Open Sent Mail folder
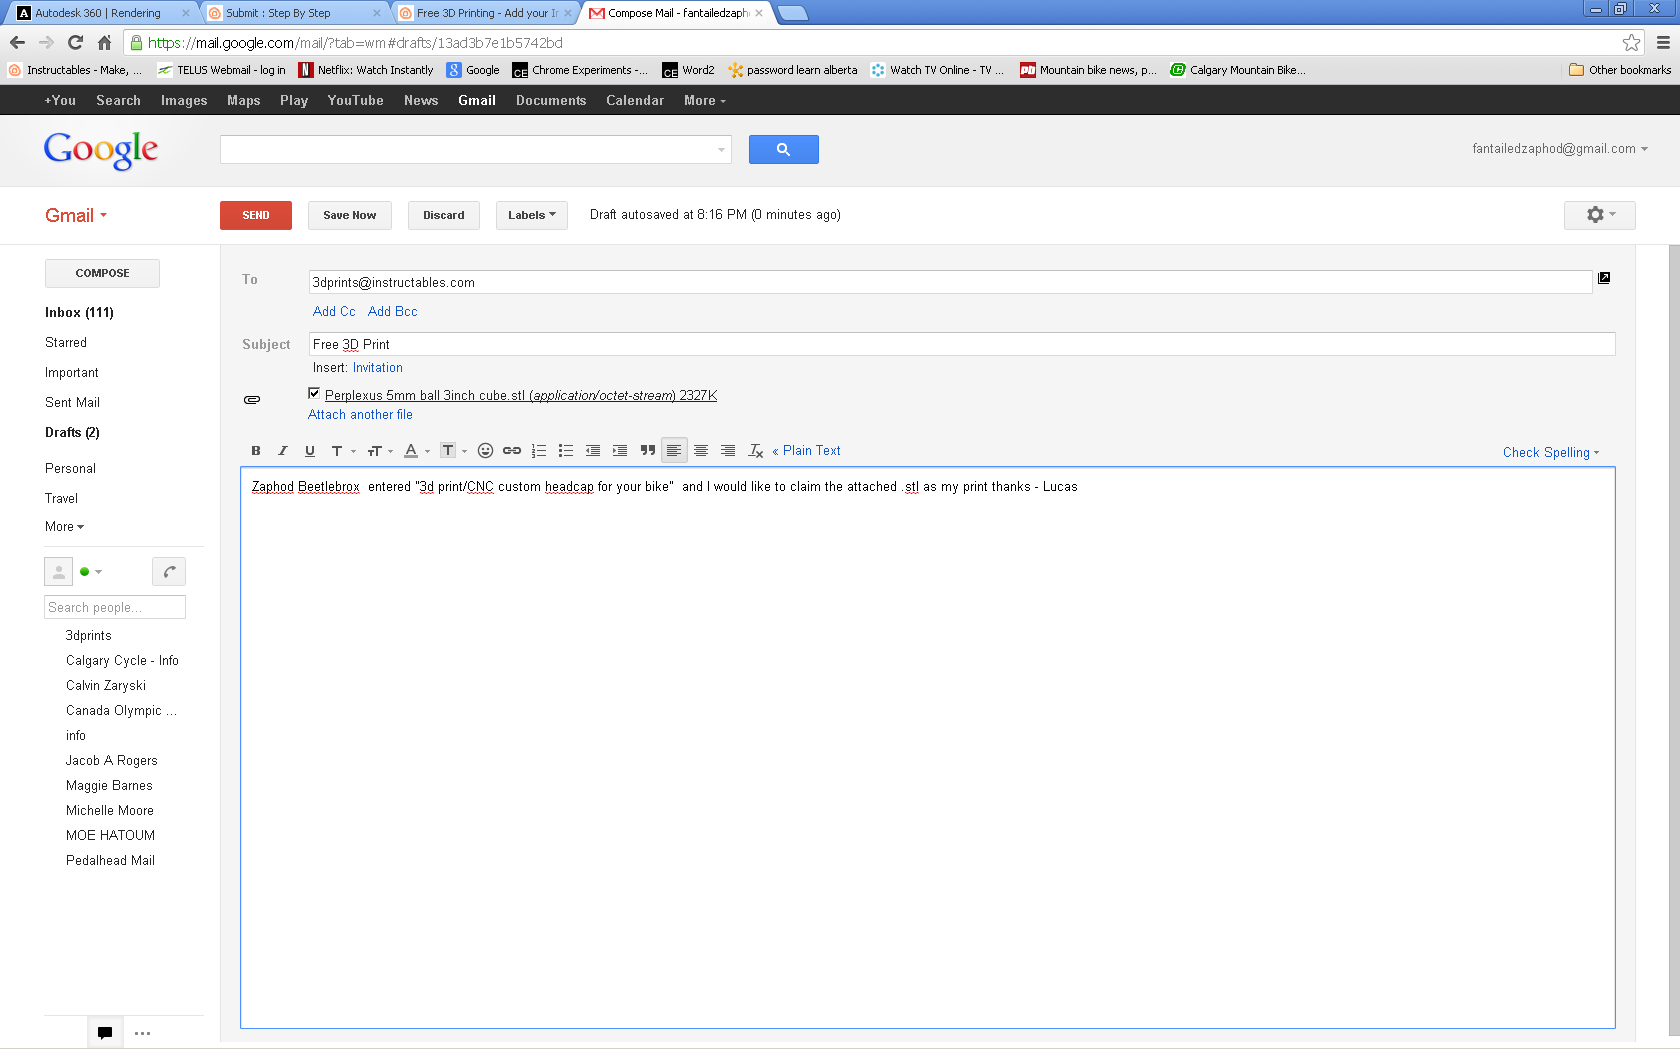 coord(72,403)
